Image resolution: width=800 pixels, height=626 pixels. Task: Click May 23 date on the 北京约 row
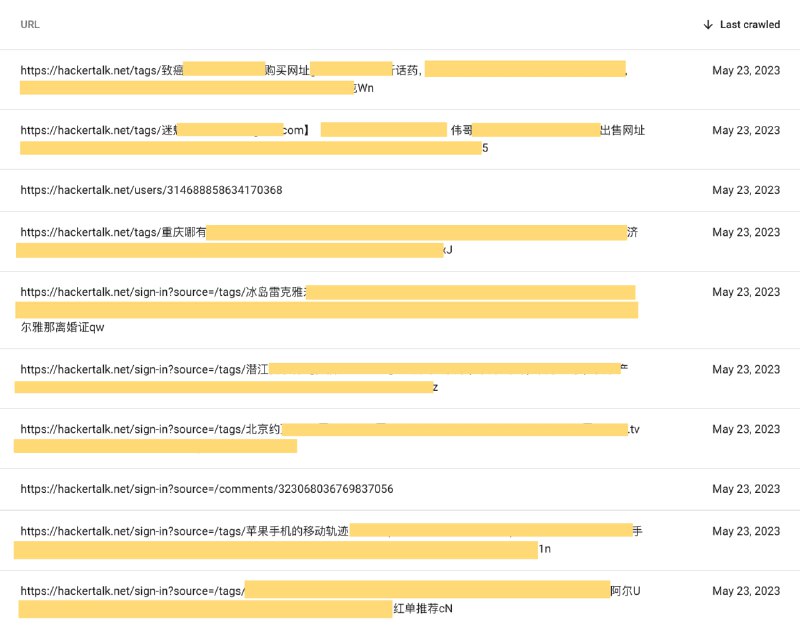(747, 429)
